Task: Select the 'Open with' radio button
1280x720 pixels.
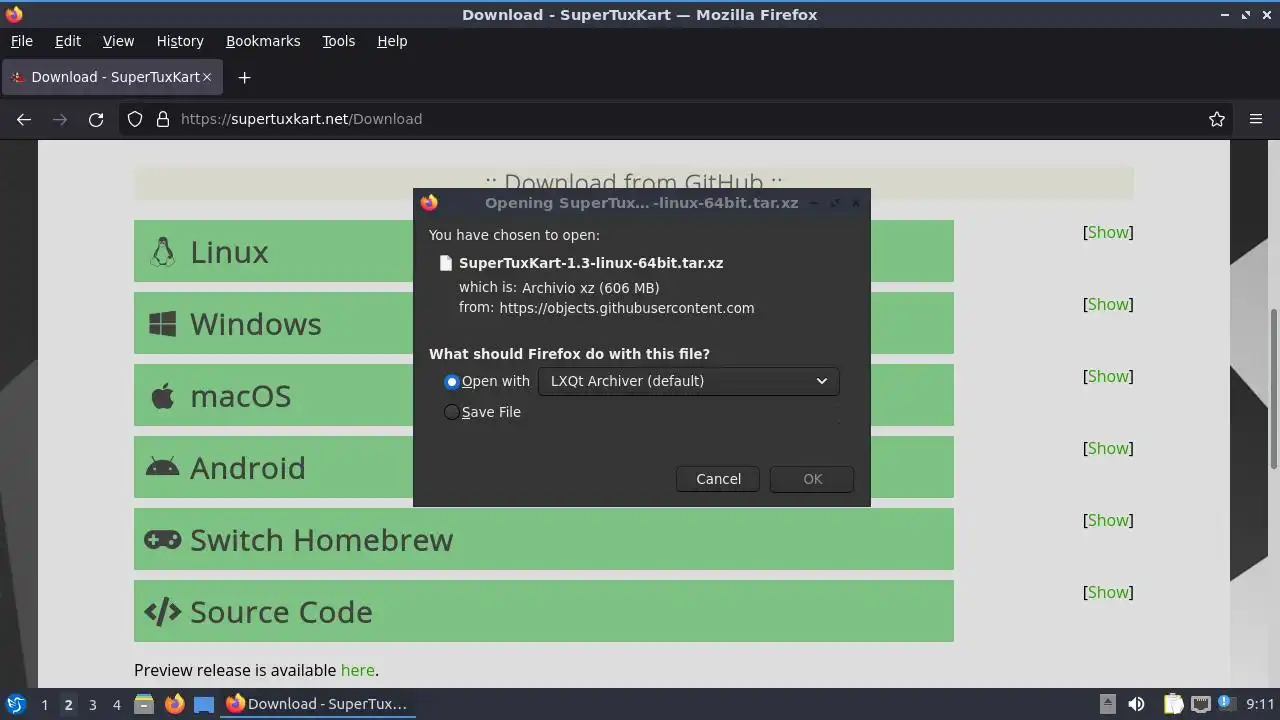Action: click(452, 382)
